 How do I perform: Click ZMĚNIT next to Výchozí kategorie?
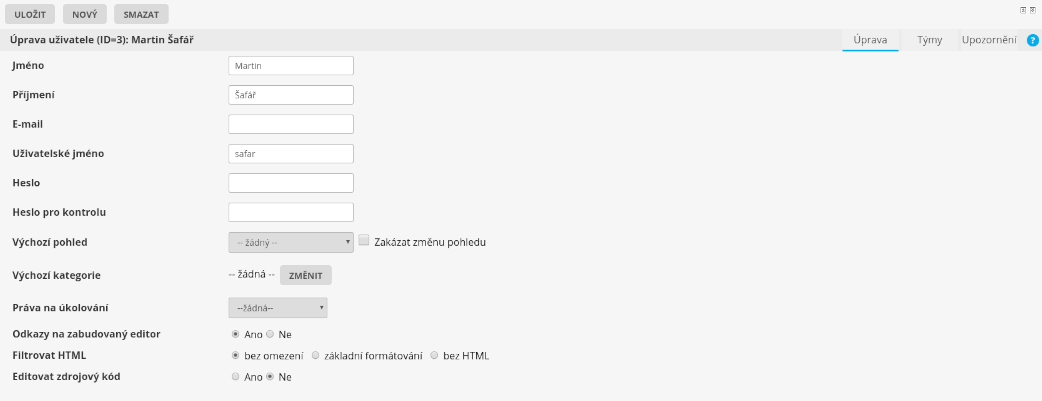point(305,275)
